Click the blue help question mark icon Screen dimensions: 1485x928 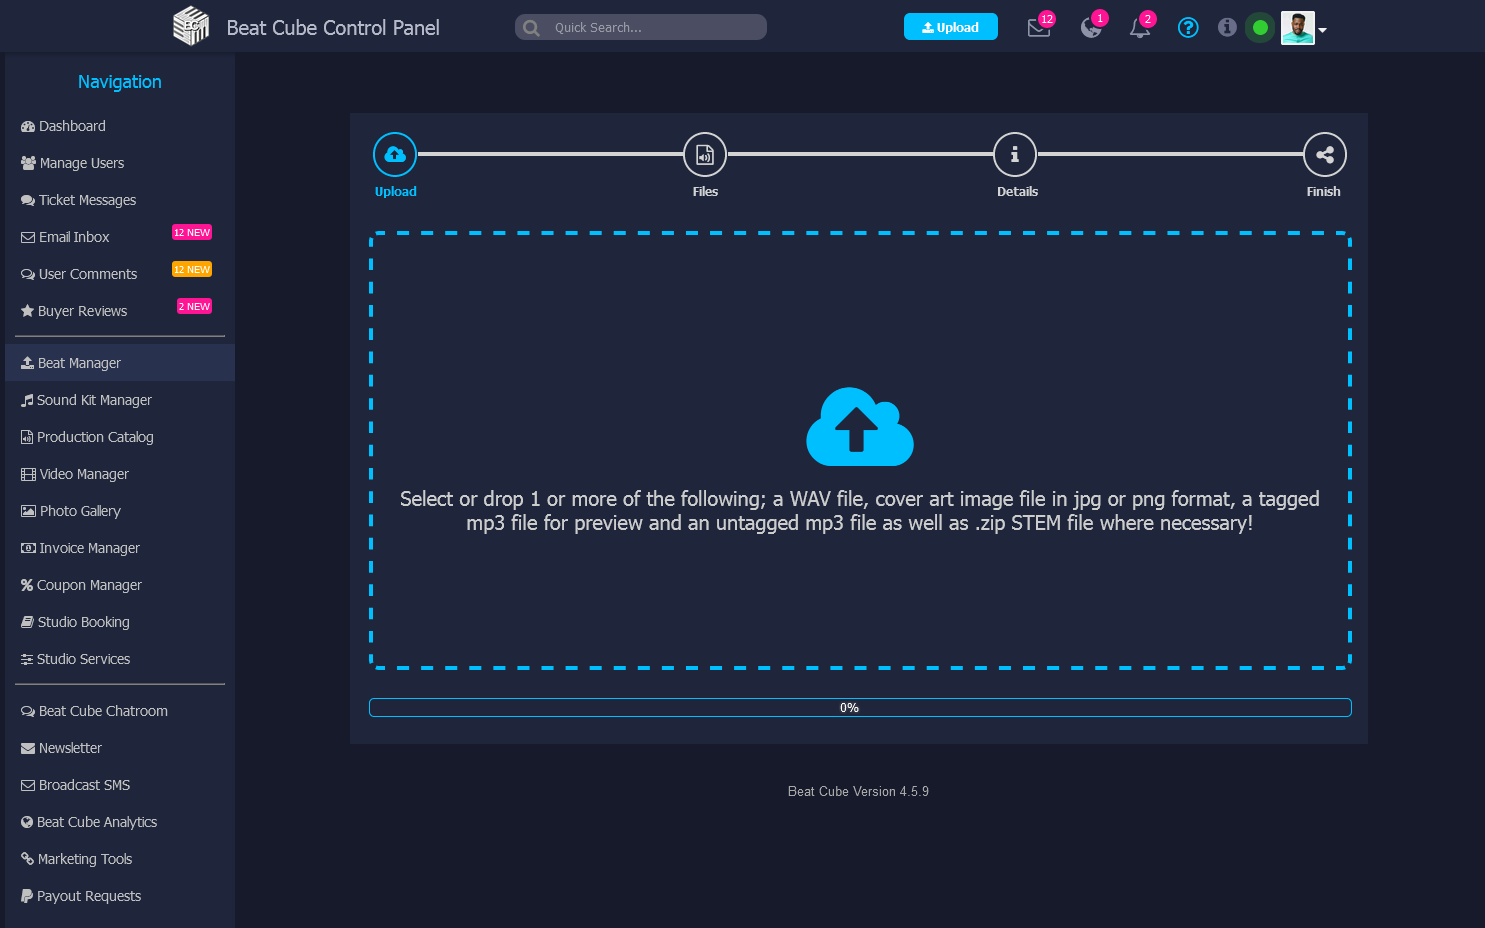click(1188, 28)
